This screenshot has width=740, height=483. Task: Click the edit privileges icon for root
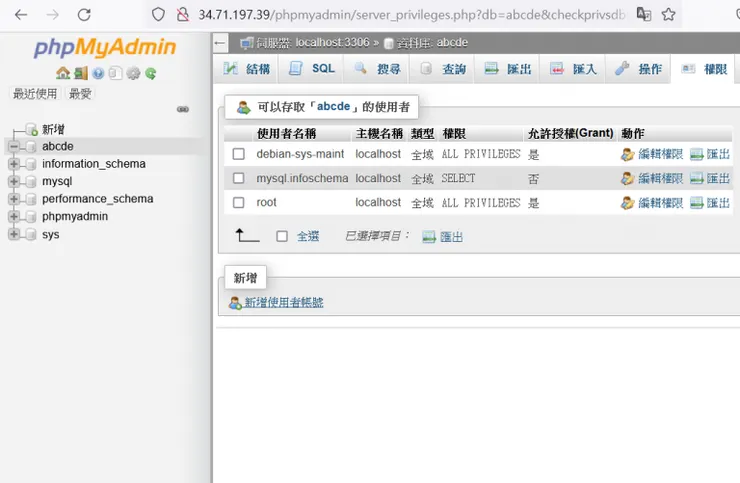[x=627, y=203]
